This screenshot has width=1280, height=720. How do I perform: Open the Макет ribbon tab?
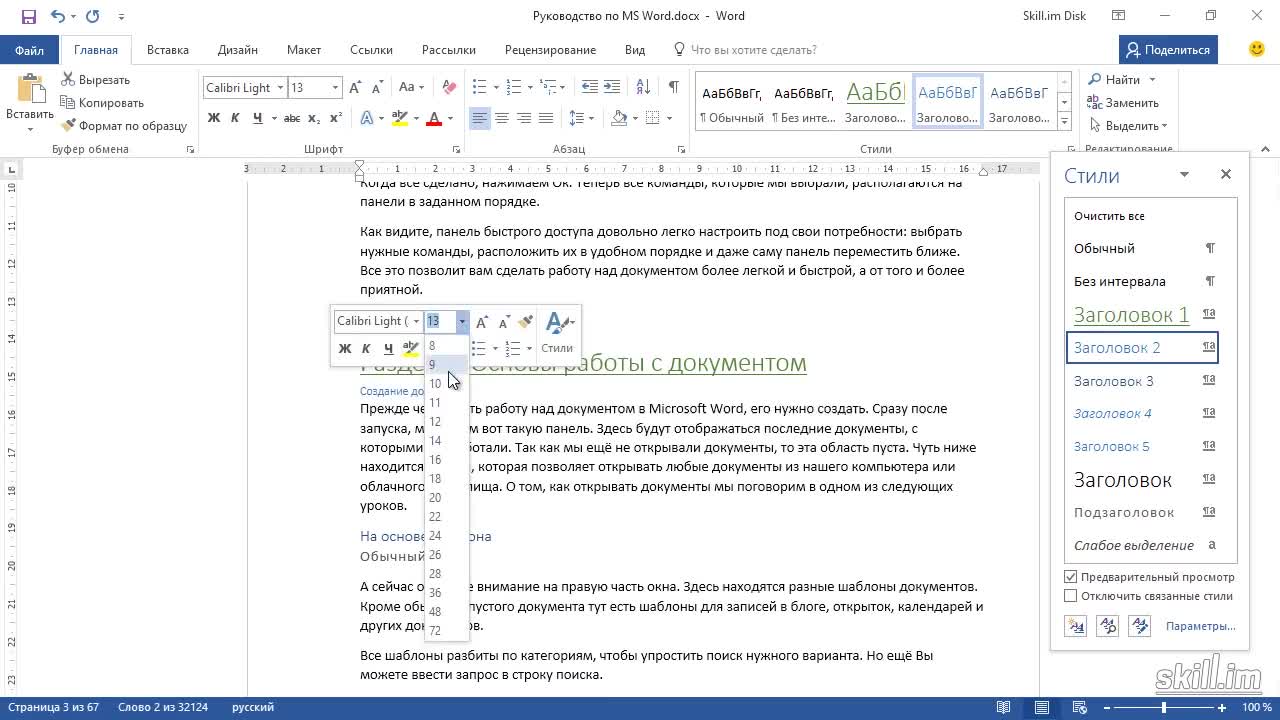tap(304, 50)
